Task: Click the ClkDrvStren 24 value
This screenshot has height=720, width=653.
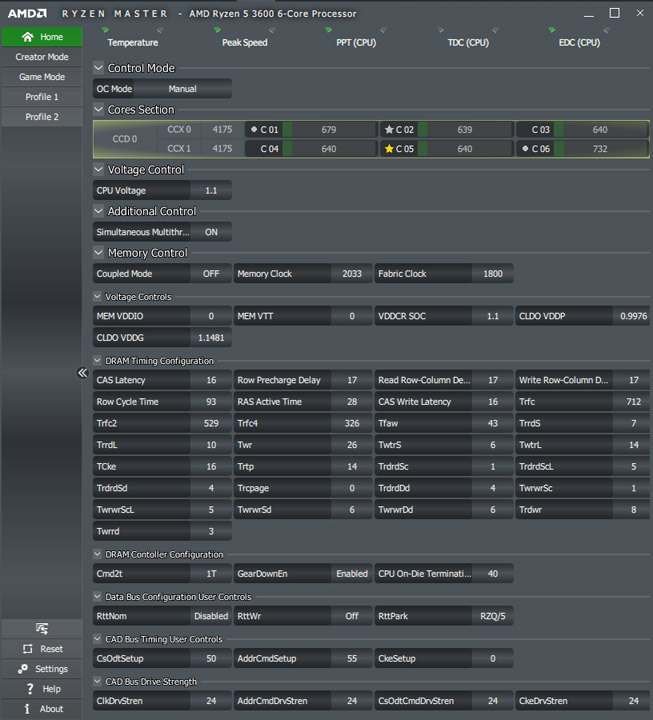Action: (x=211, y=701)
